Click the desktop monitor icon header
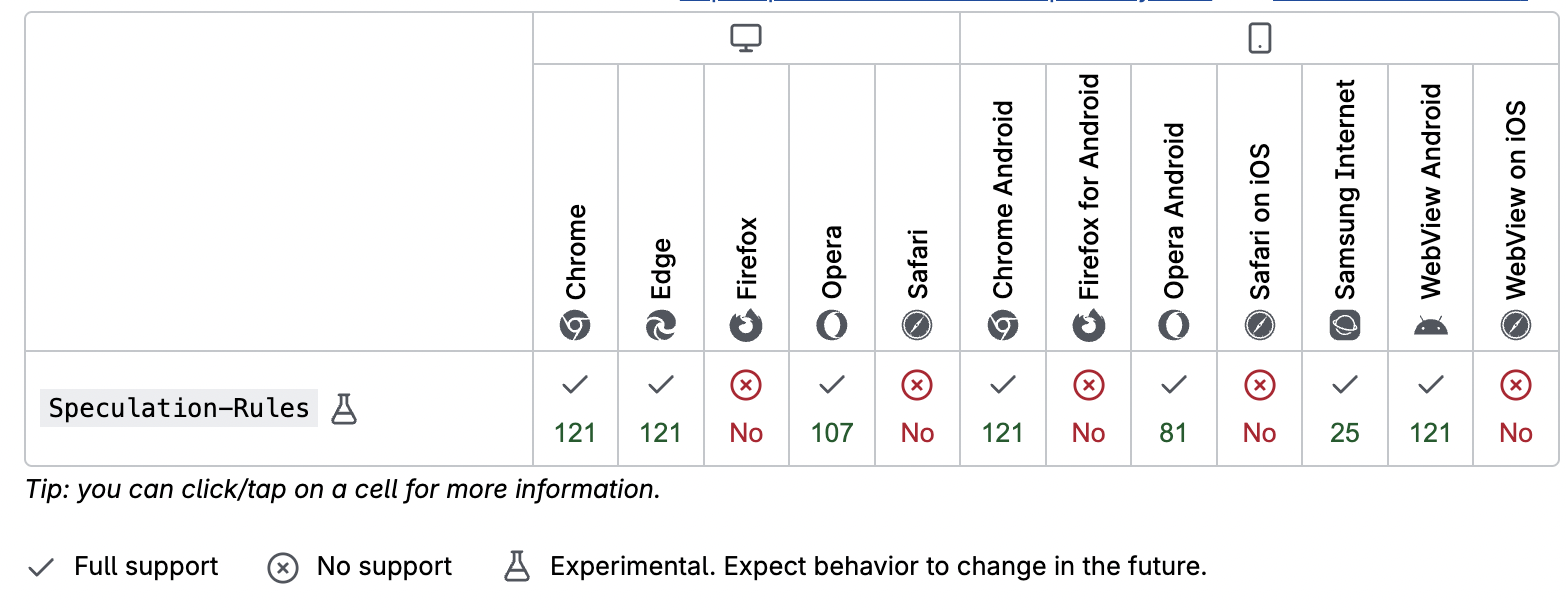The width and height of the screenshot is (1566, 610). click(x=746, y=39)
